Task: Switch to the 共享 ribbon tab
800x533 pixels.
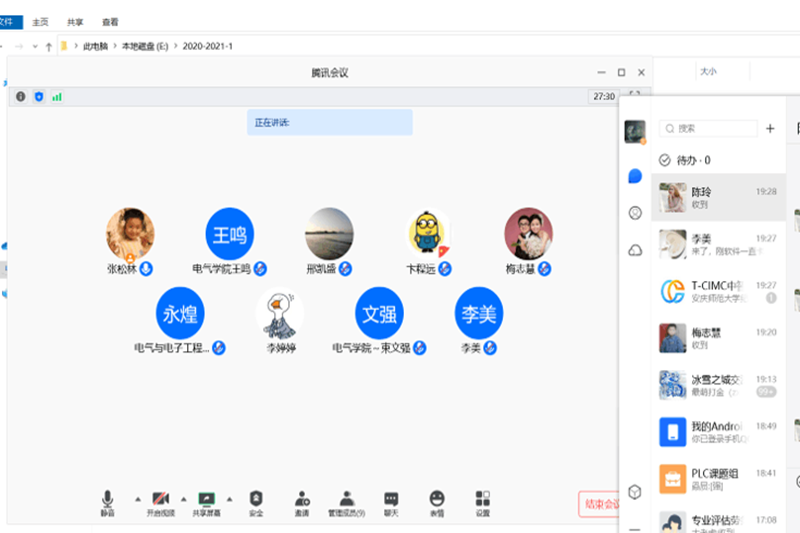Action: [75, 22]
